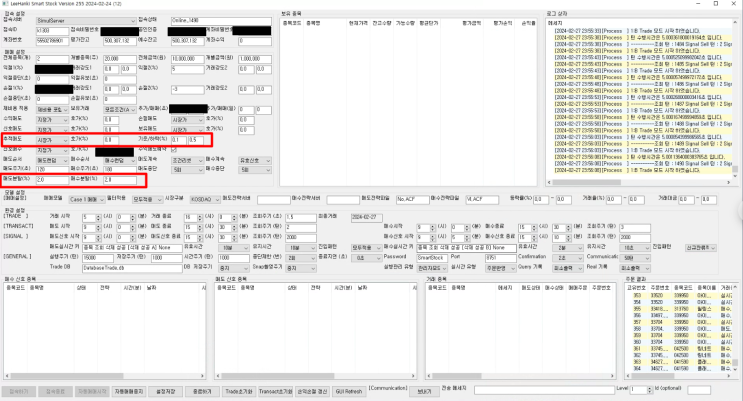Click the 접속상태 field showing Online
Image resolution: width=743 pixels, height=401 pixels.
coord(221,21)
